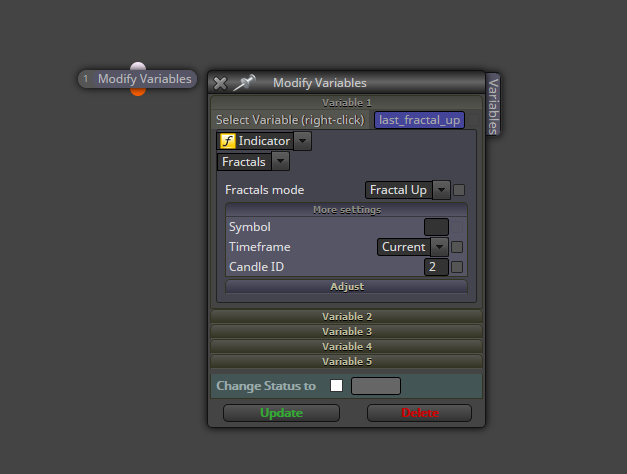Screen dimensions: 627x474
Task: Toggle checkbox next to Fractals mode
Action: 459,190
